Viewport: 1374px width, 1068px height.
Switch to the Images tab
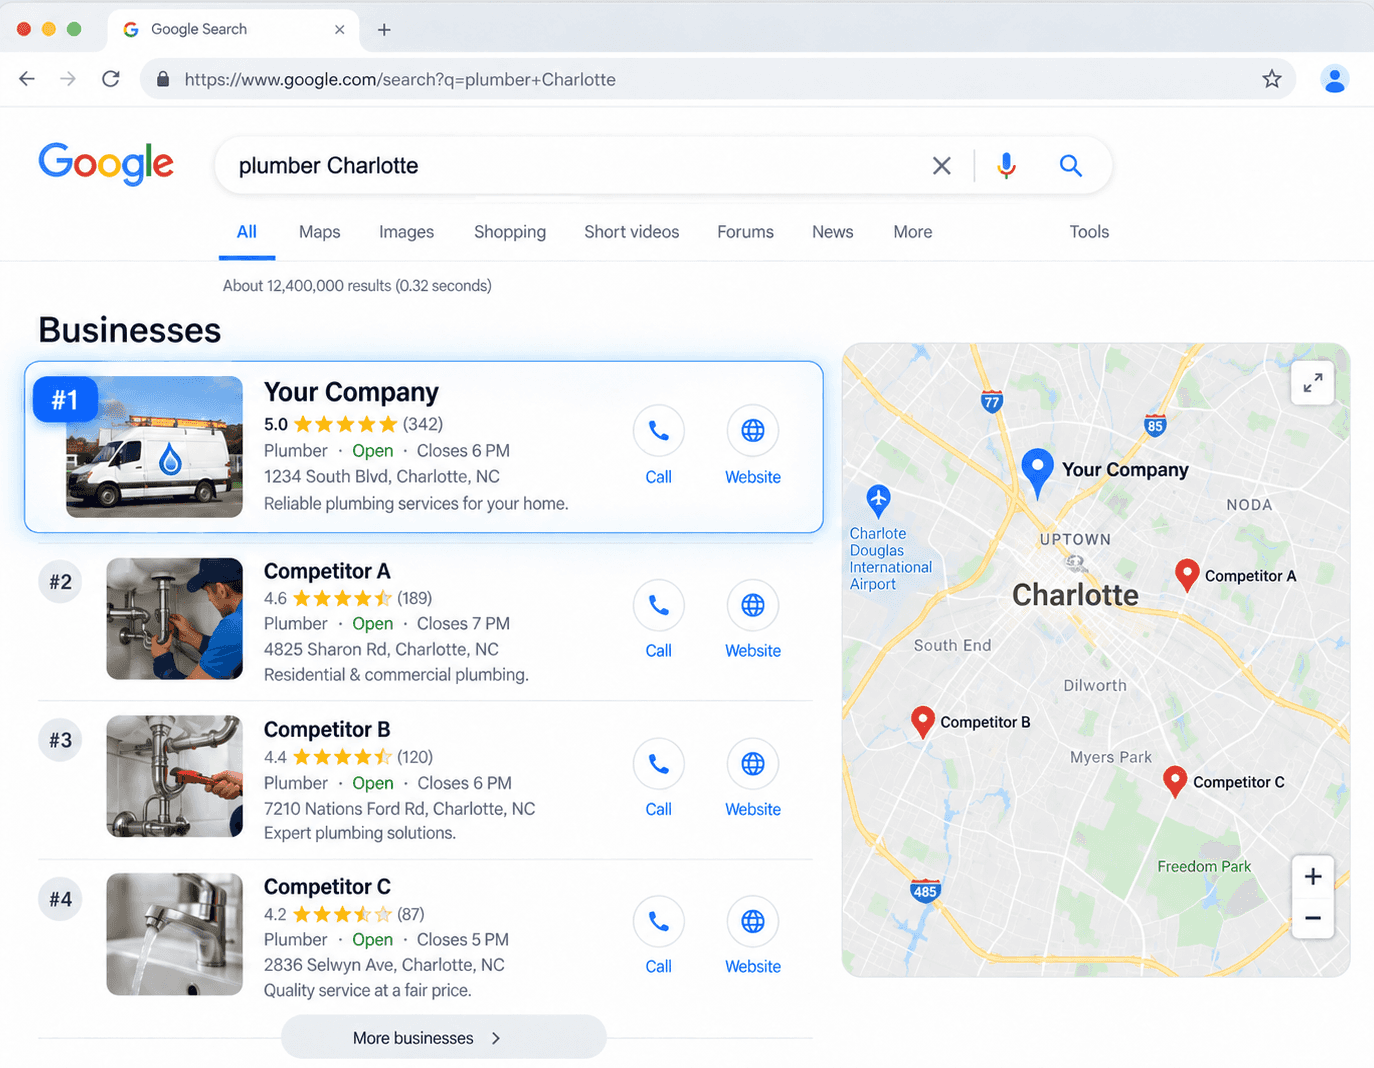pos(406,232)
